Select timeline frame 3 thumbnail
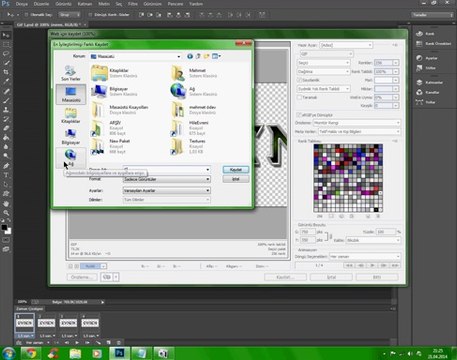The height and width of the screenshot is (360, 457). click(x=68, y=323)
